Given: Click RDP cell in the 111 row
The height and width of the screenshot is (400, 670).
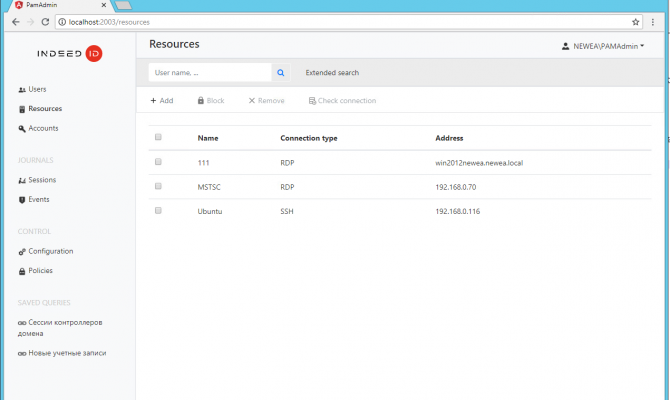Looking at the screenshot, I should (287, 163).
